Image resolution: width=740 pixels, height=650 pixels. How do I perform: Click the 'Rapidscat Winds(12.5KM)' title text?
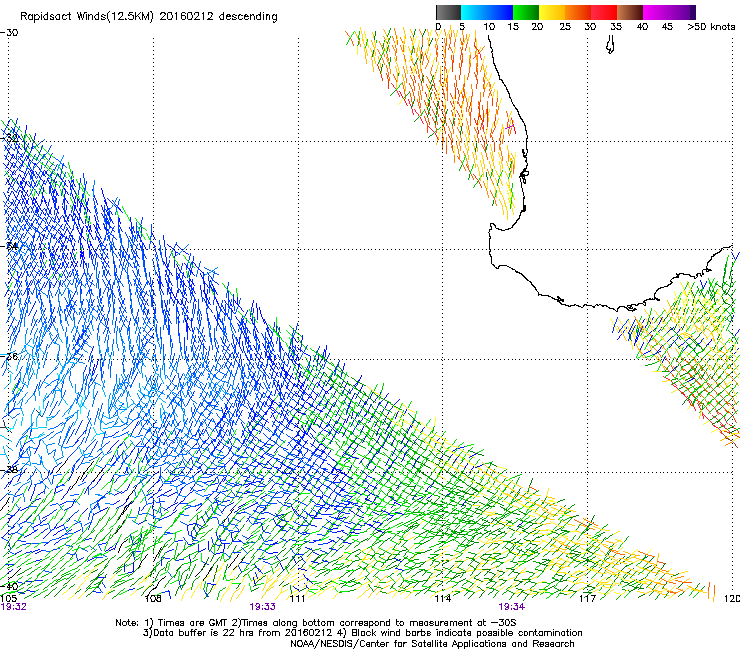(87, 17)
